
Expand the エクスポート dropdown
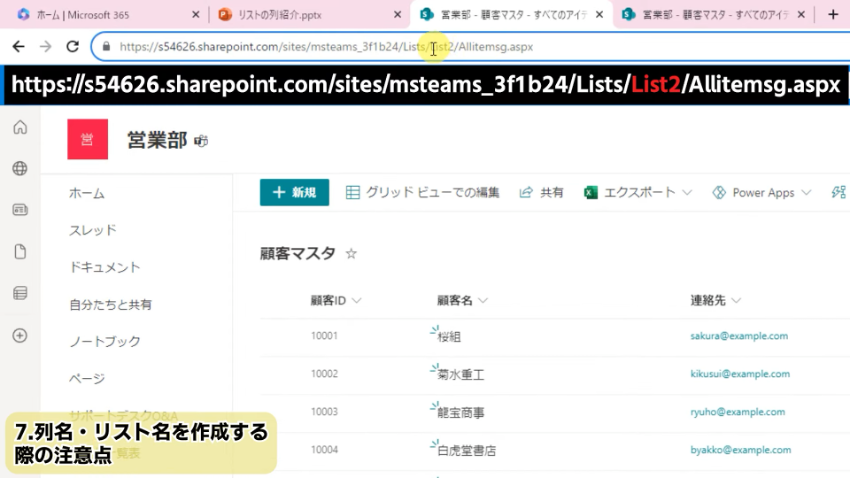pyautogui.click(x=687, y=193)
